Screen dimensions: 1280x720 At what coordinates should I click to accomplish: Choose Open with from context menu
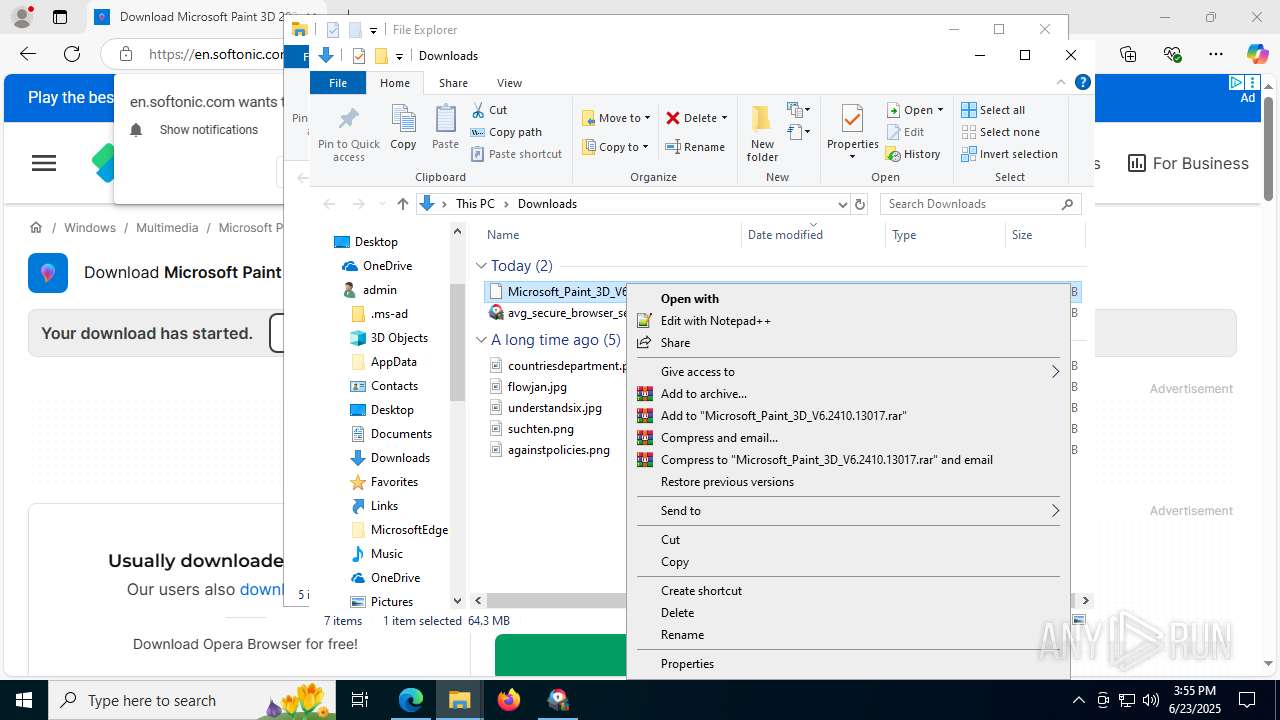(848, 299)
